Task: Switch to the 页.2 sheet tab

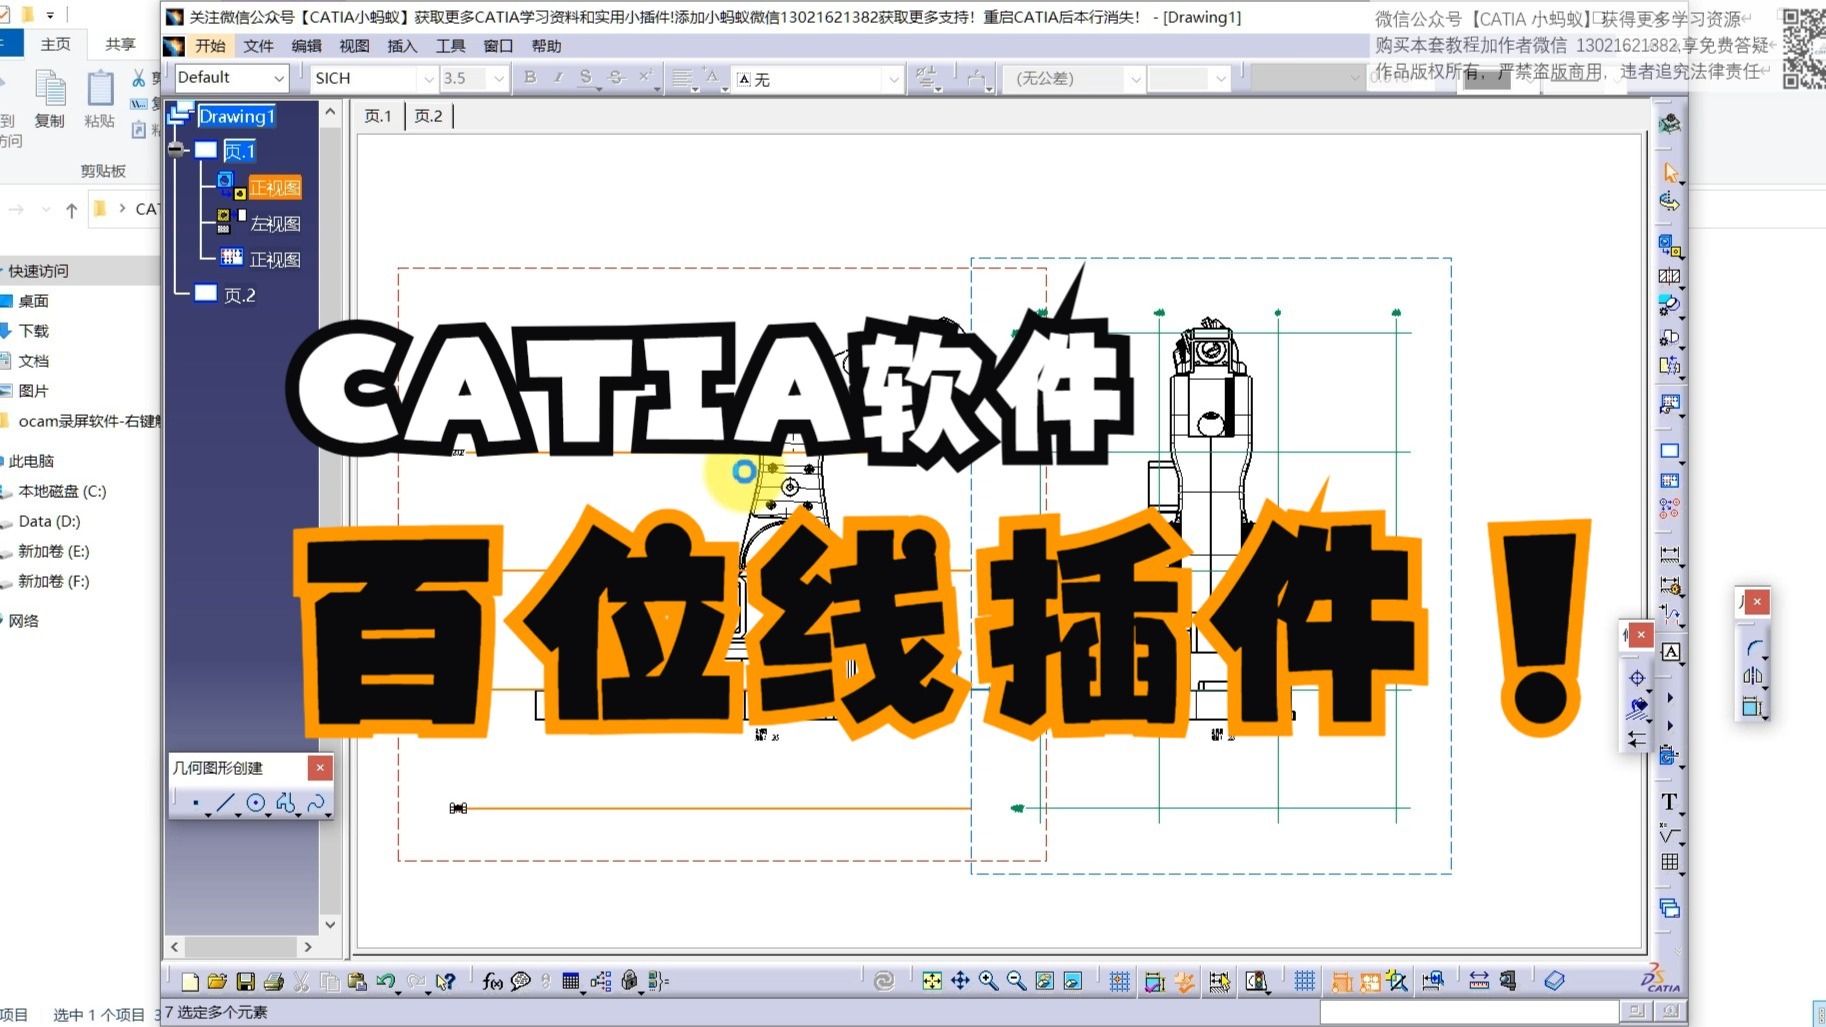Action: (x=428, y=116)
